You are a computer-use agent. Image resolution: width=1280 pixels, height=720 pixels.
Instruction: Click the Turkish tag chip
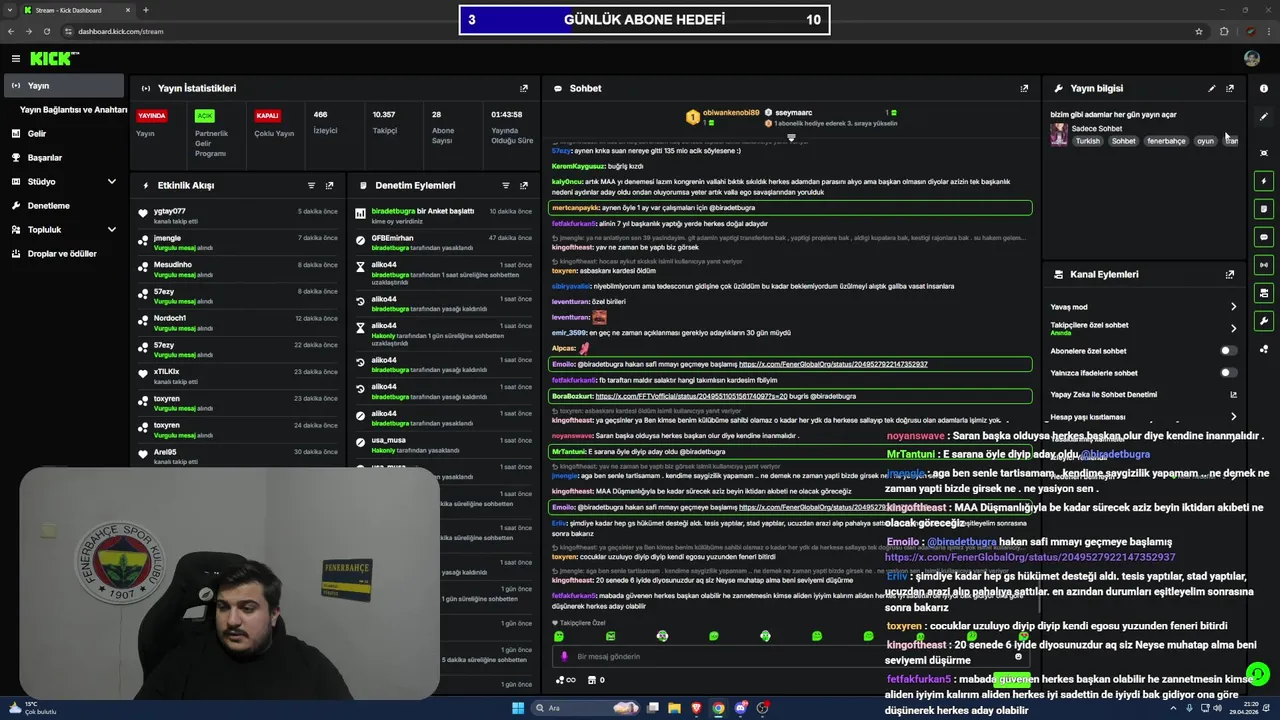[x=1087, y=141]
